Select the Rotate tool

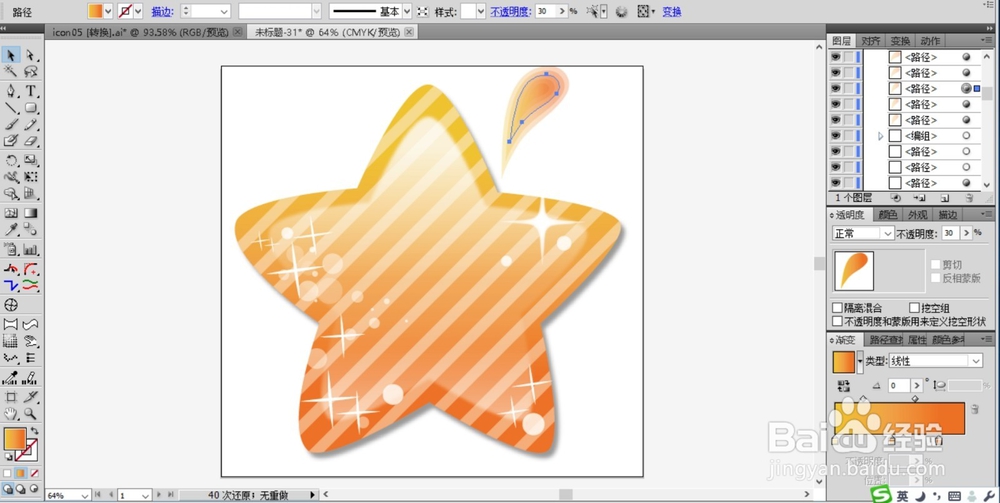point(11,160)
